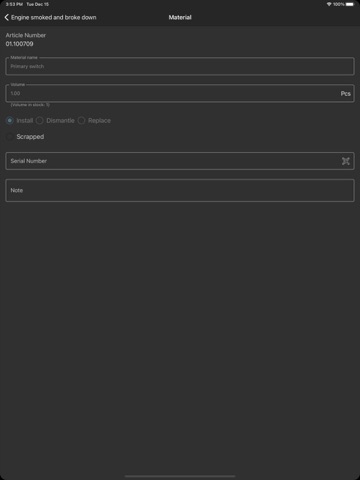
Task: Select the Dismantle radio button
Action: point(39,120)
